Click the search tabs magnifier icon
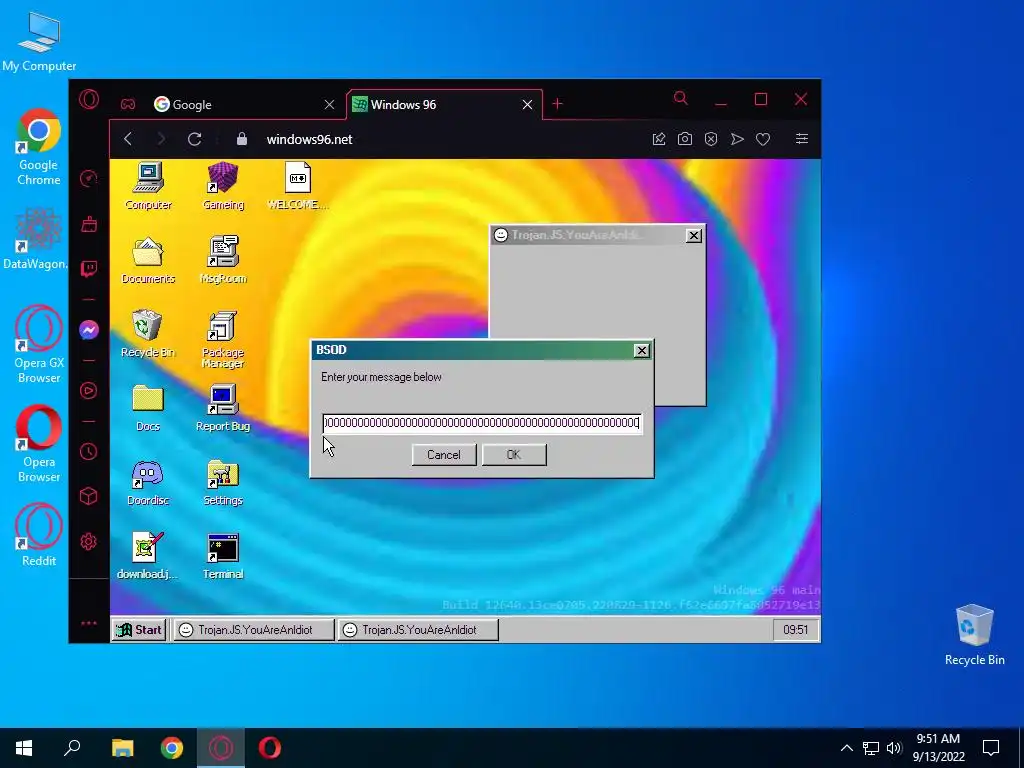The height and width of the screenshot is (768, 1024). tap(680, 99)
